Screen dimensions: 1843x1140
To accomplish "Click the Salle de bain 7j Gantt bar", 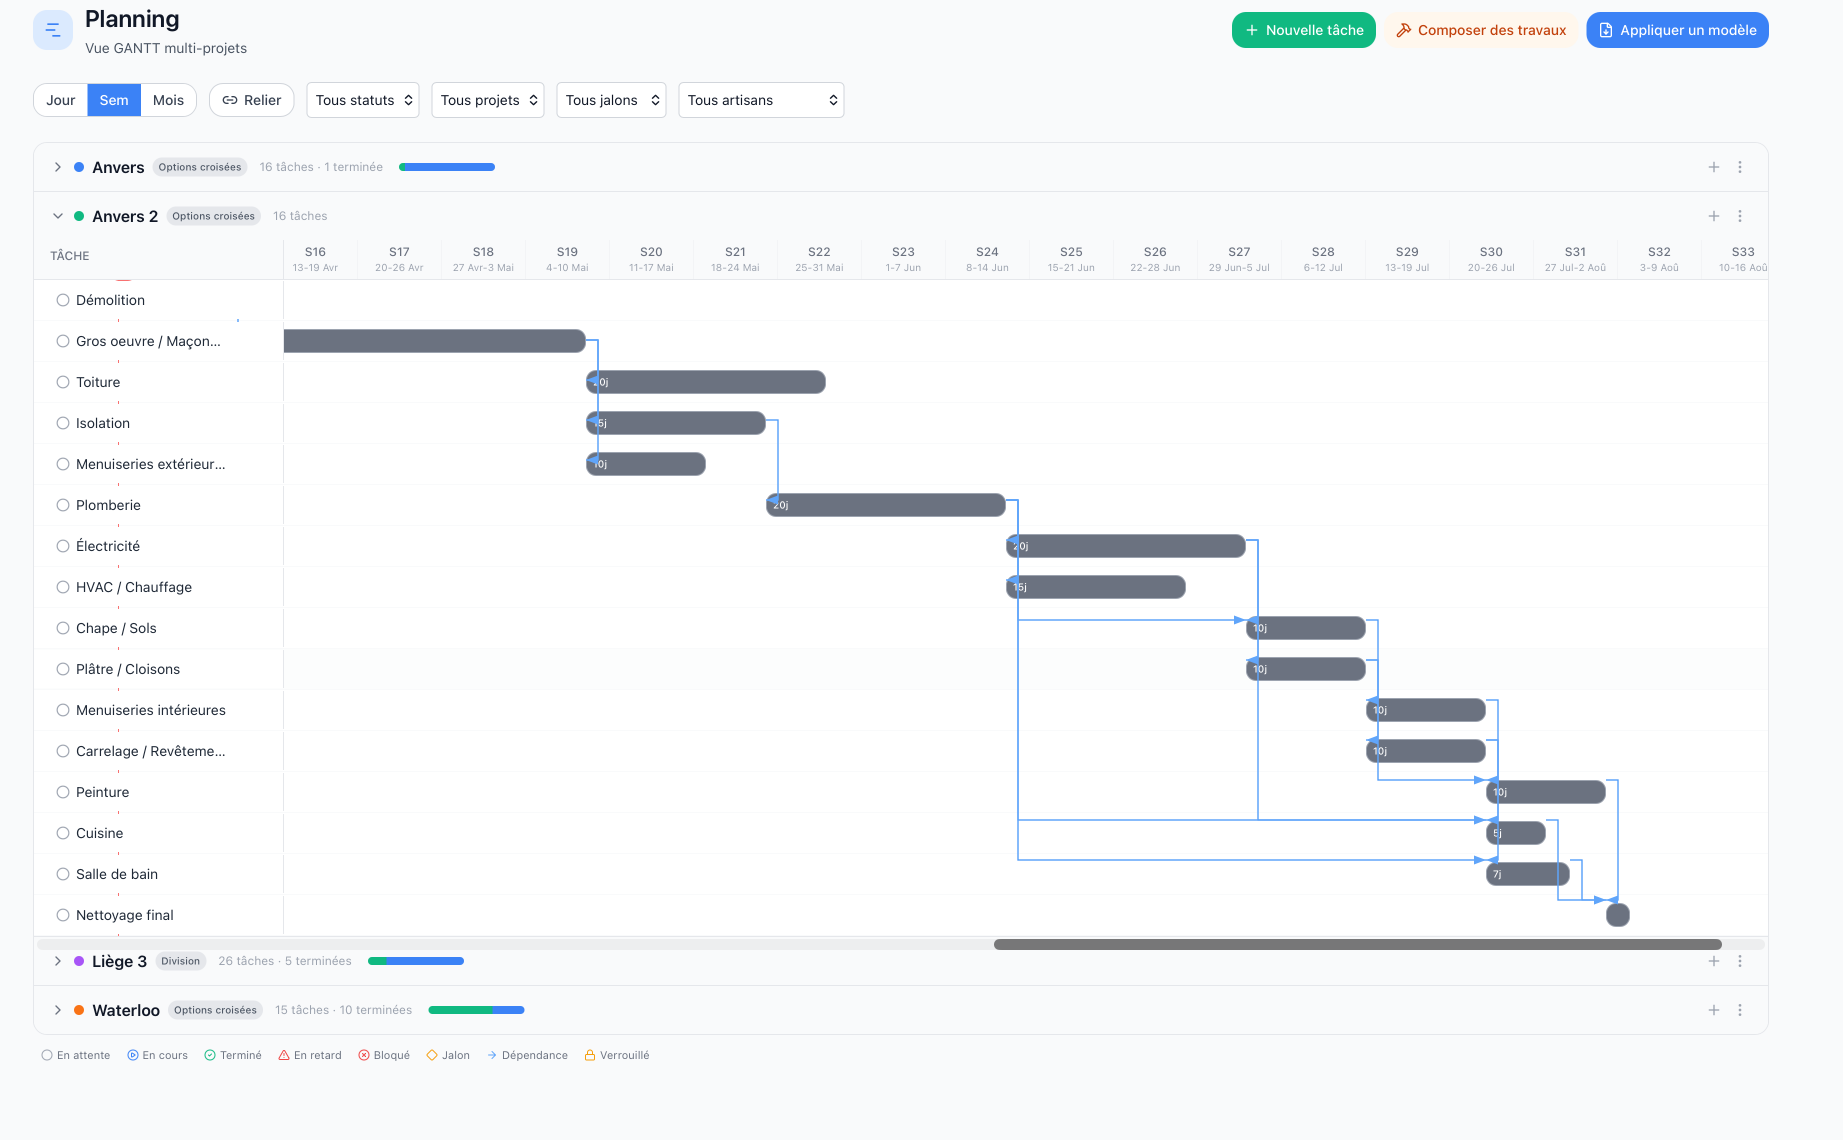I will 1528,874.
